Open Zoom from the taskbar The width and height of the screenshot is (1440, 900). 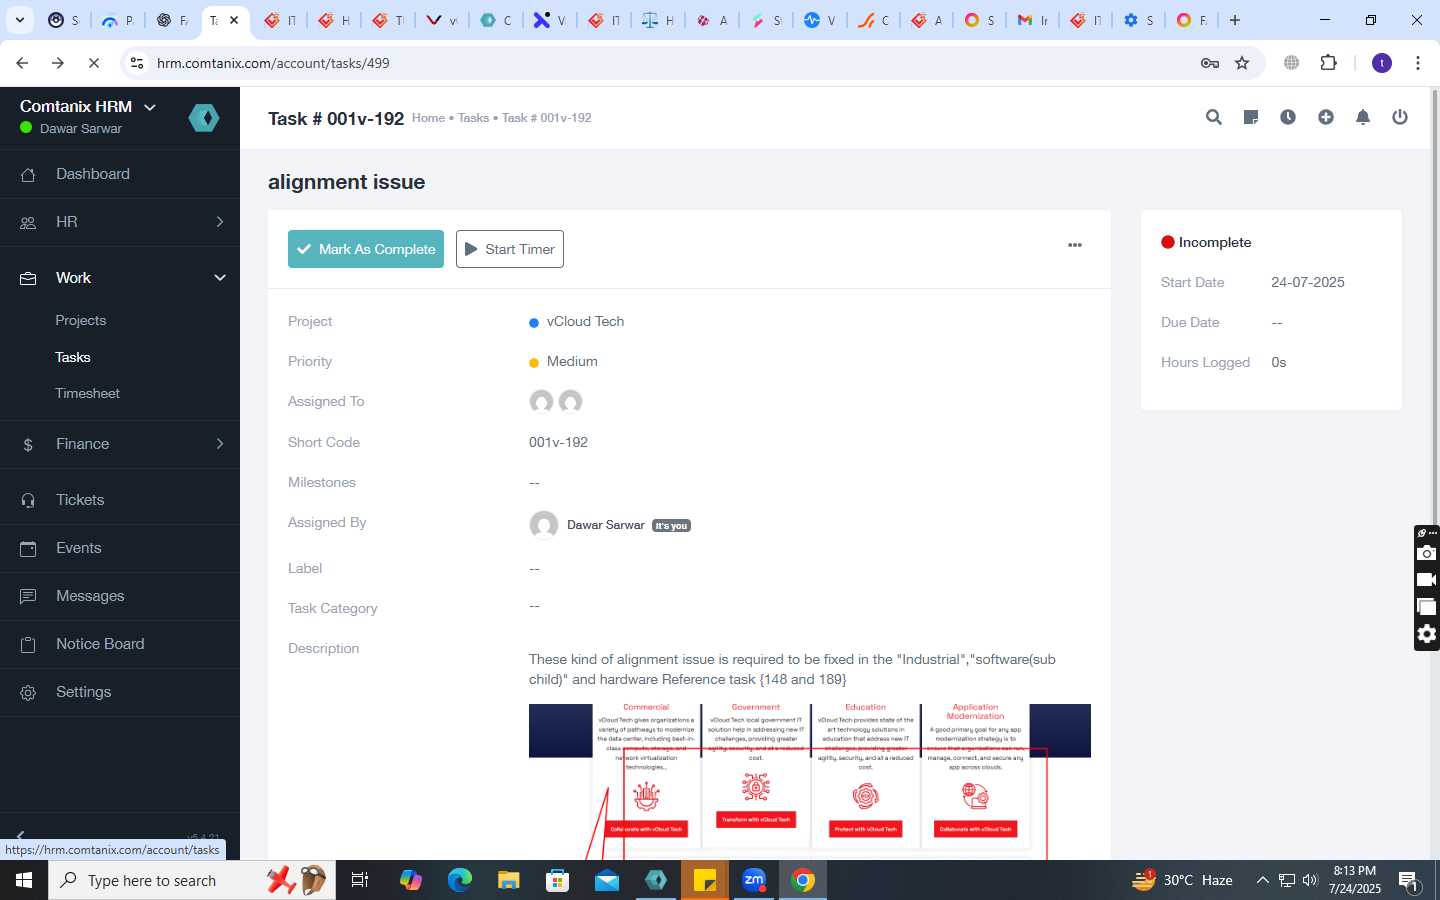click(x=754, y=880)
